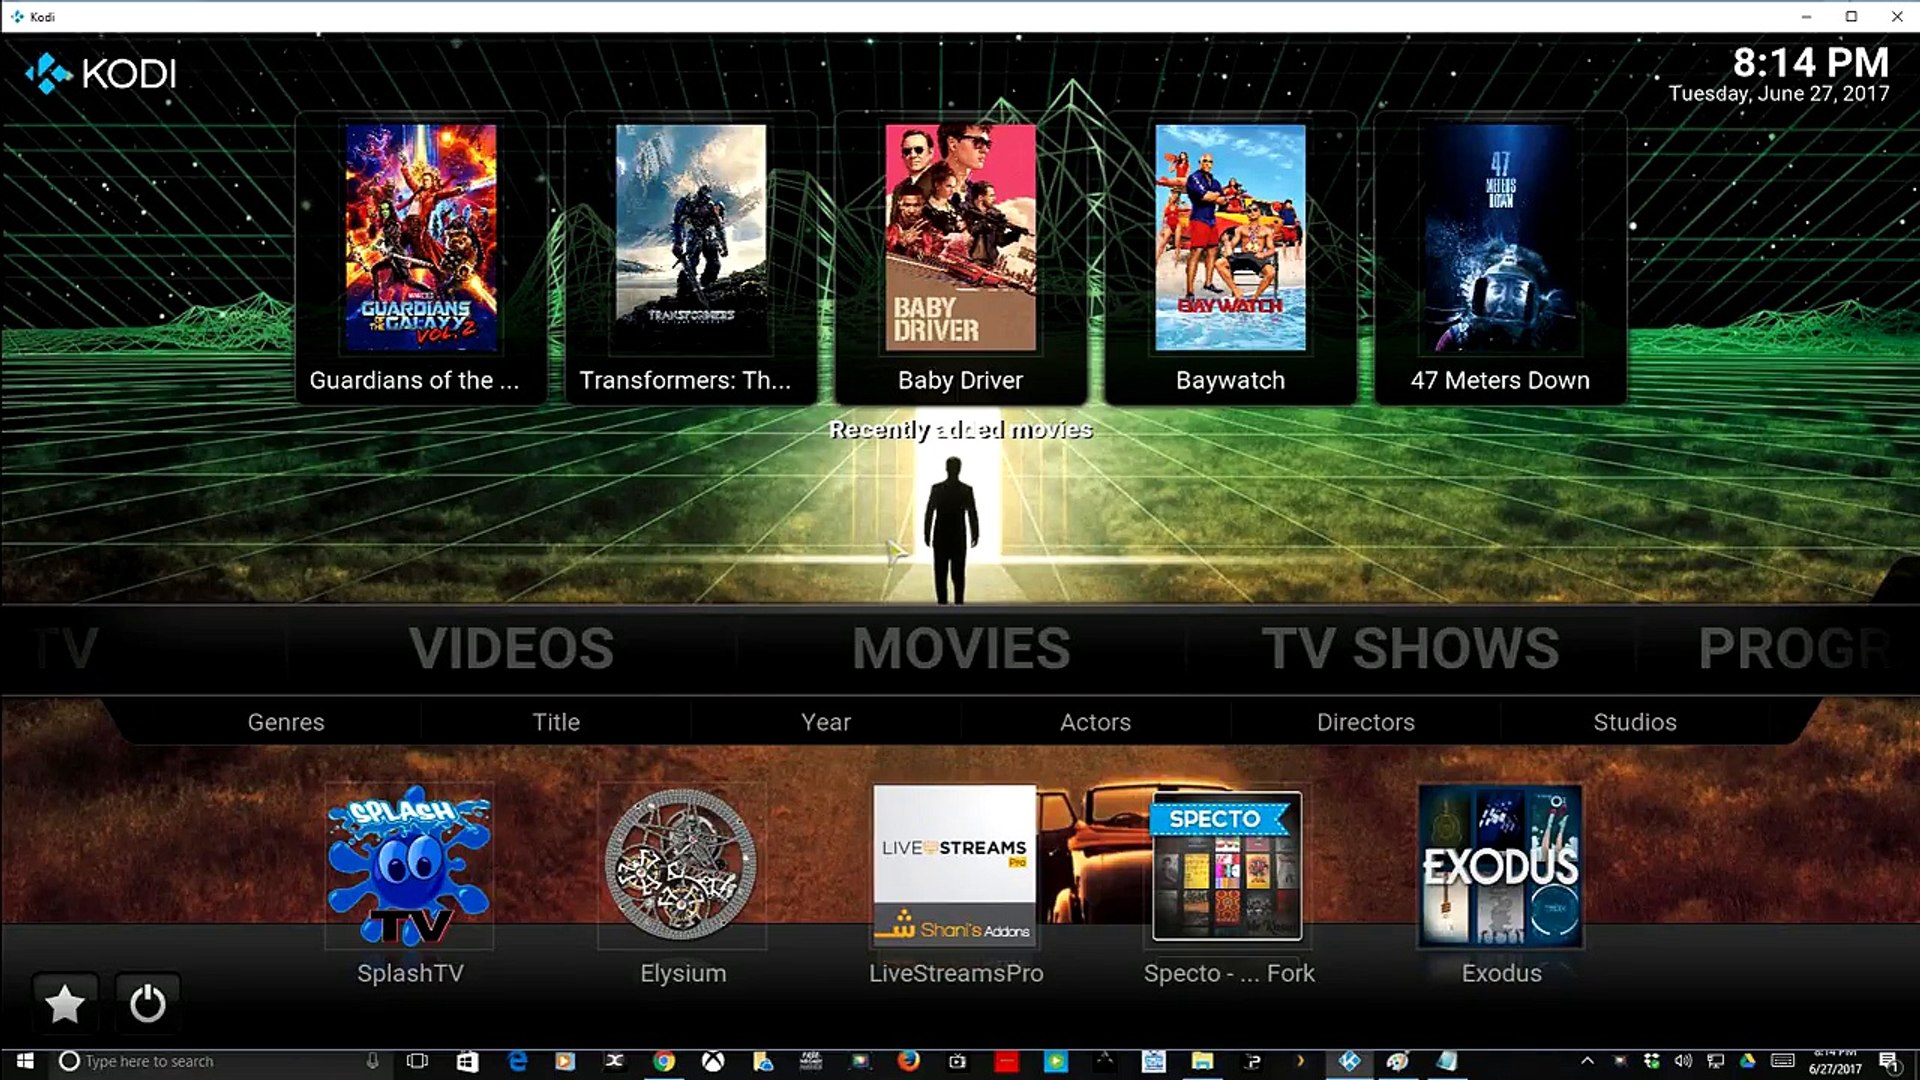
Task: Launch the SplashTV addon icon
Action: coord(409,866)
